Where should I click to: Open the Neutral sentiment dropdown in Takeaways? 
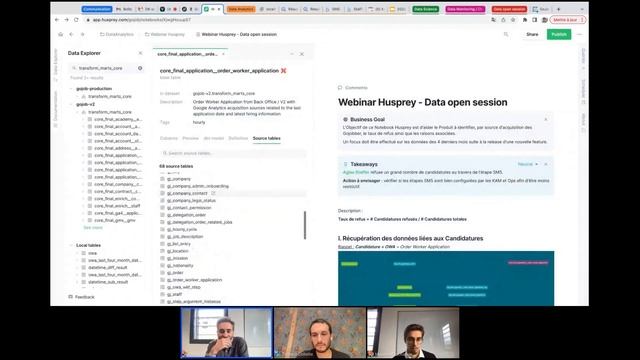(528, 164)
